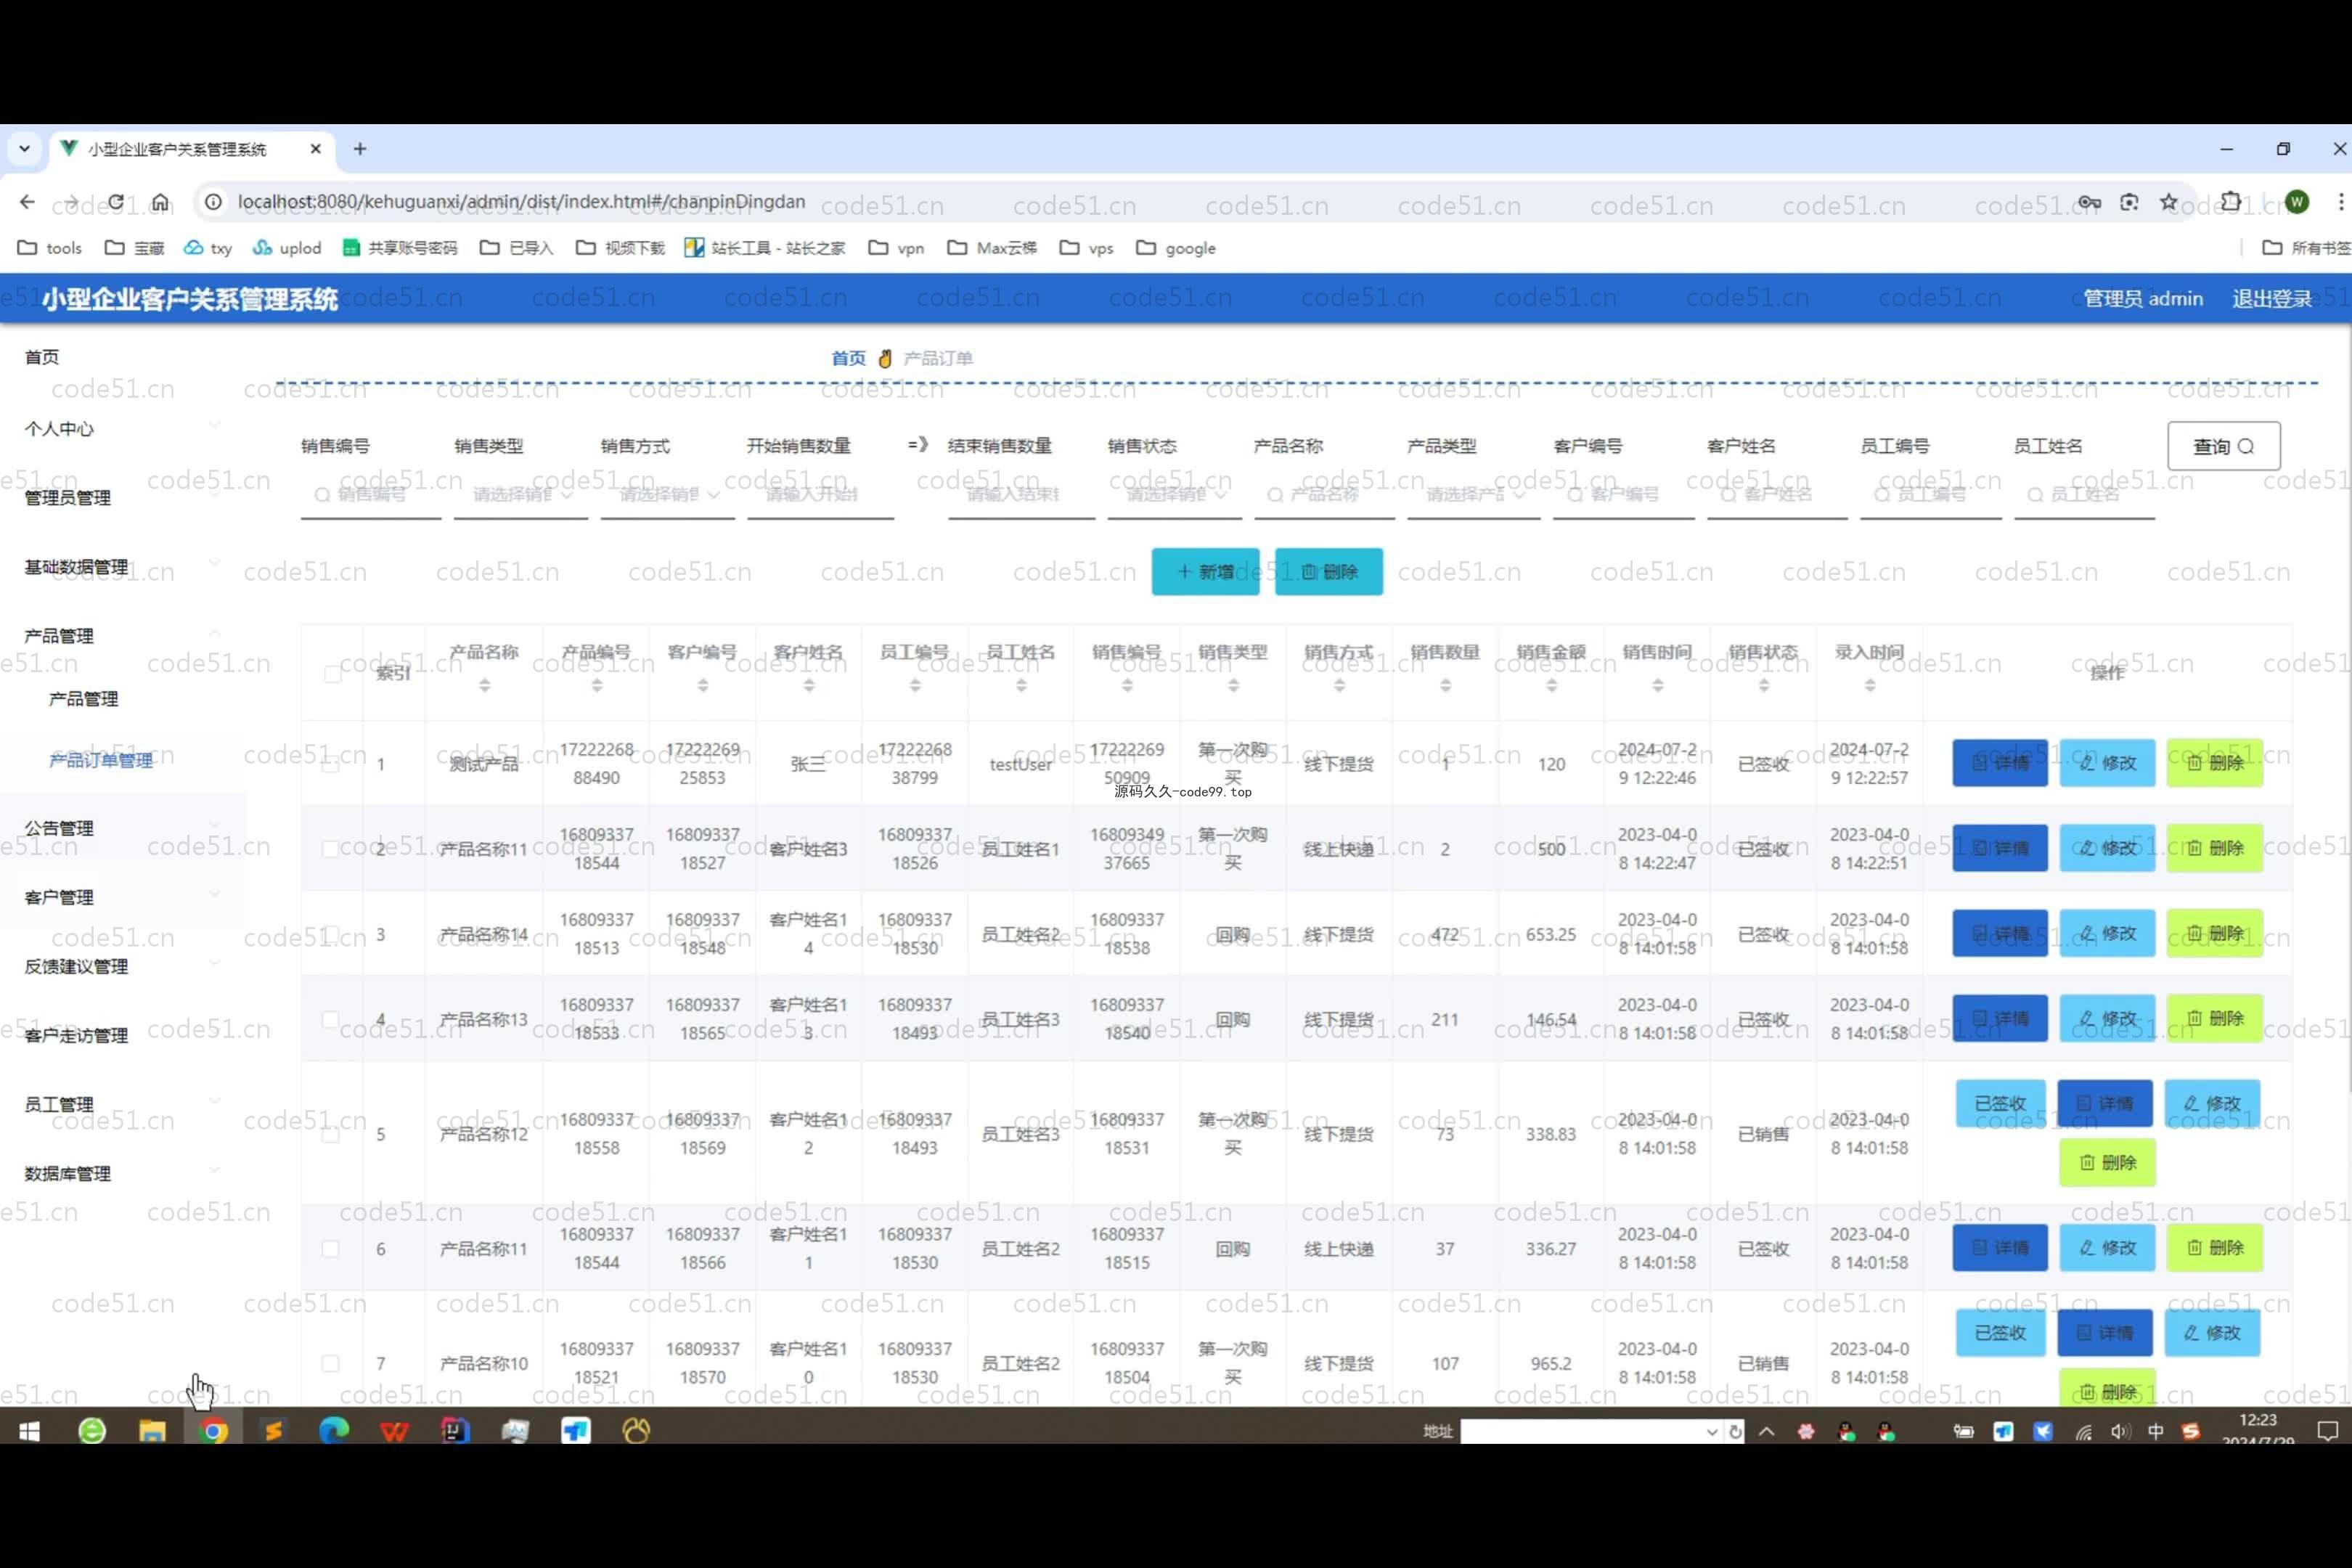2352x1568 pixels.
Task: Tick checkbox for row 1 测试产品
Action: point(331,764)
